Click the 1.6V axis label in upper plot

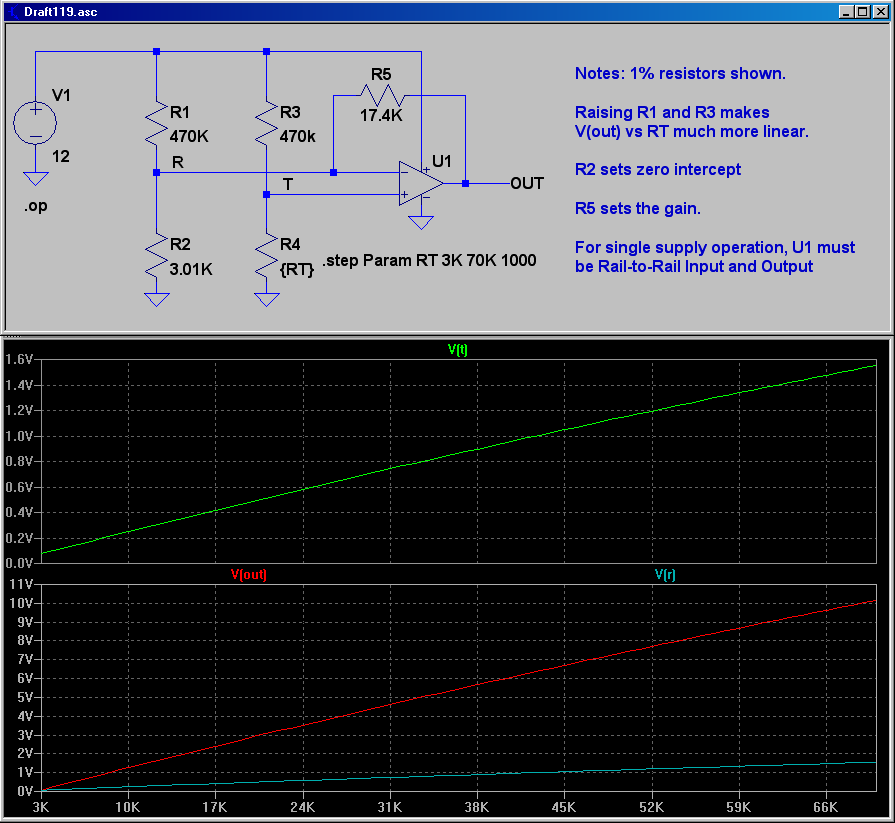pos(19,359)
